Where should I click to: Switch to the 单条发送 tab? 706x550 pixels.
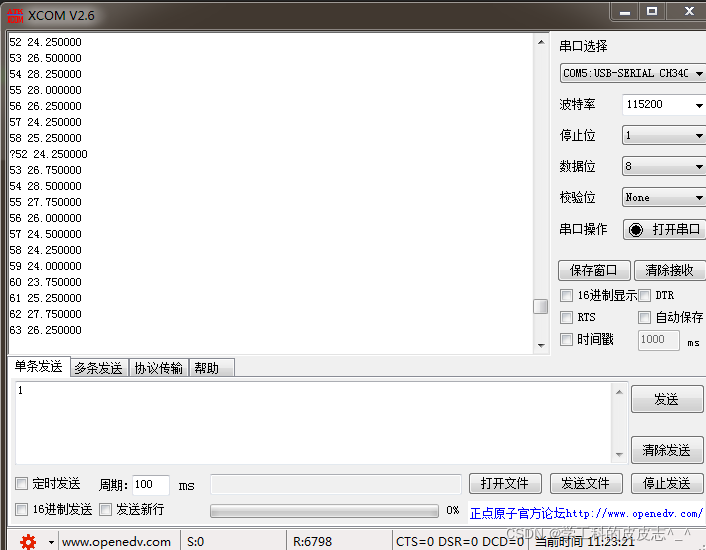click(x=39, y=366)
